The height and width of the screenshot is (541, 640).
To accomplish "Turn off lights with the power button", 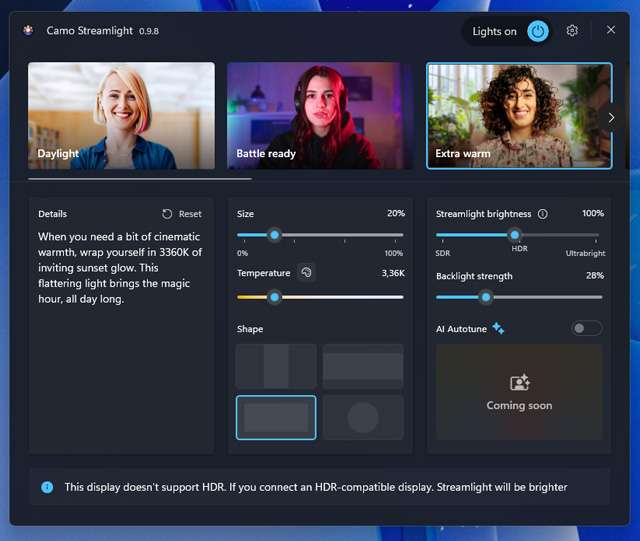I will (538, 31).
